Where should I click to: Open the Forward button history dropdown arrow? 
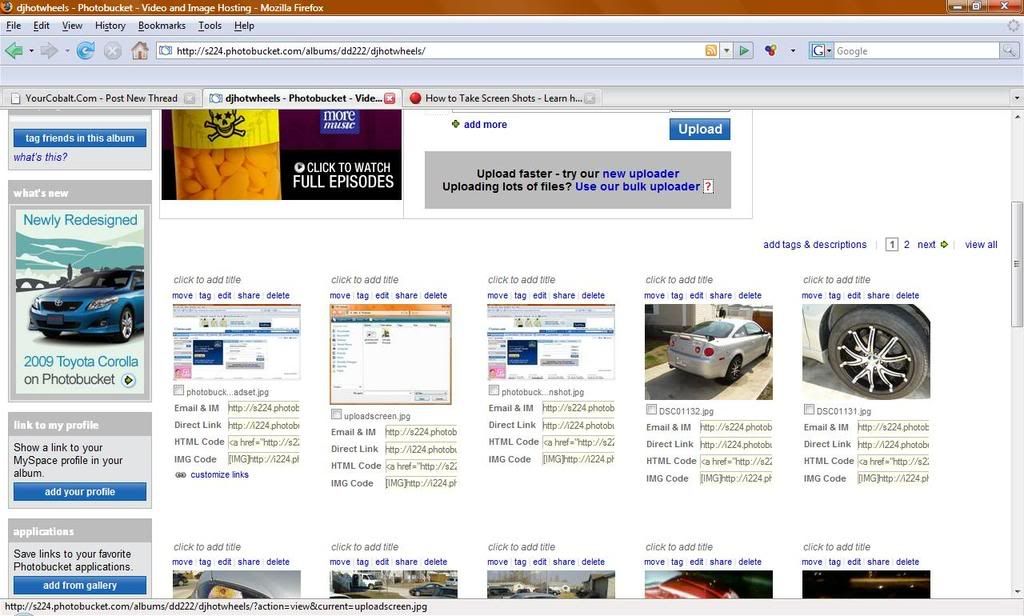click(67, 51)
